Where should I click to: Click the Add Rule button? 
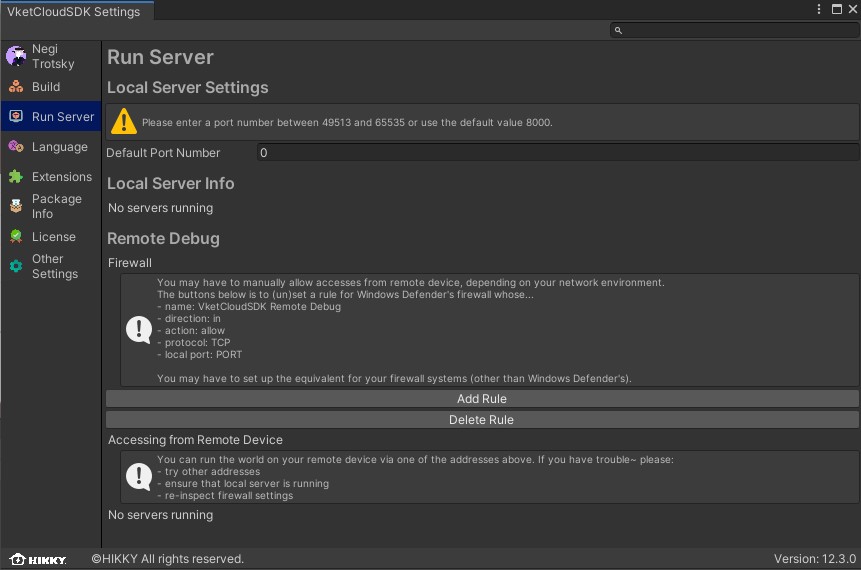point(482,399)
